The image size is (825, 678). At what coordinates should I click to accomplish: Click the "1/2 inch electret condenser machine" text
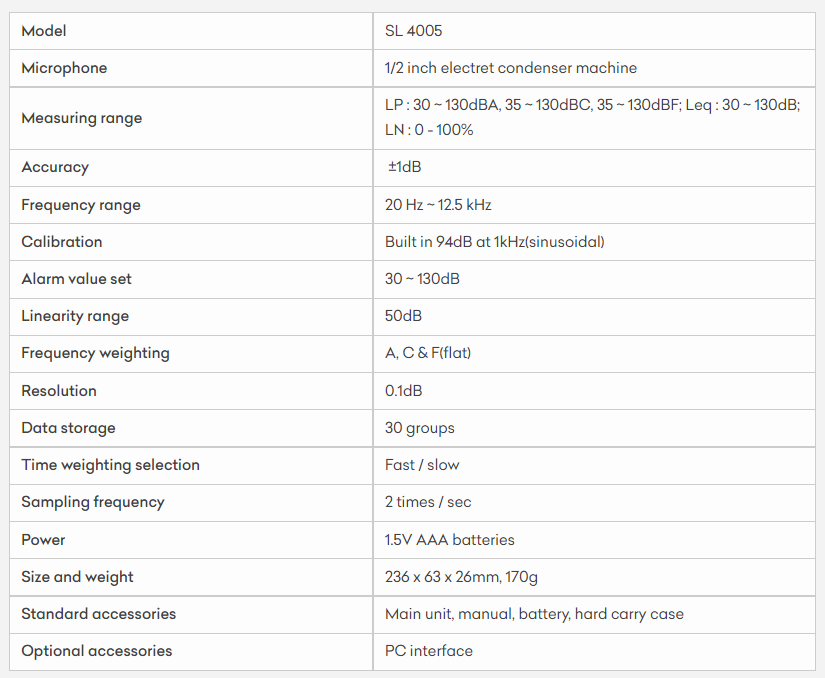[x=510, y=68]
